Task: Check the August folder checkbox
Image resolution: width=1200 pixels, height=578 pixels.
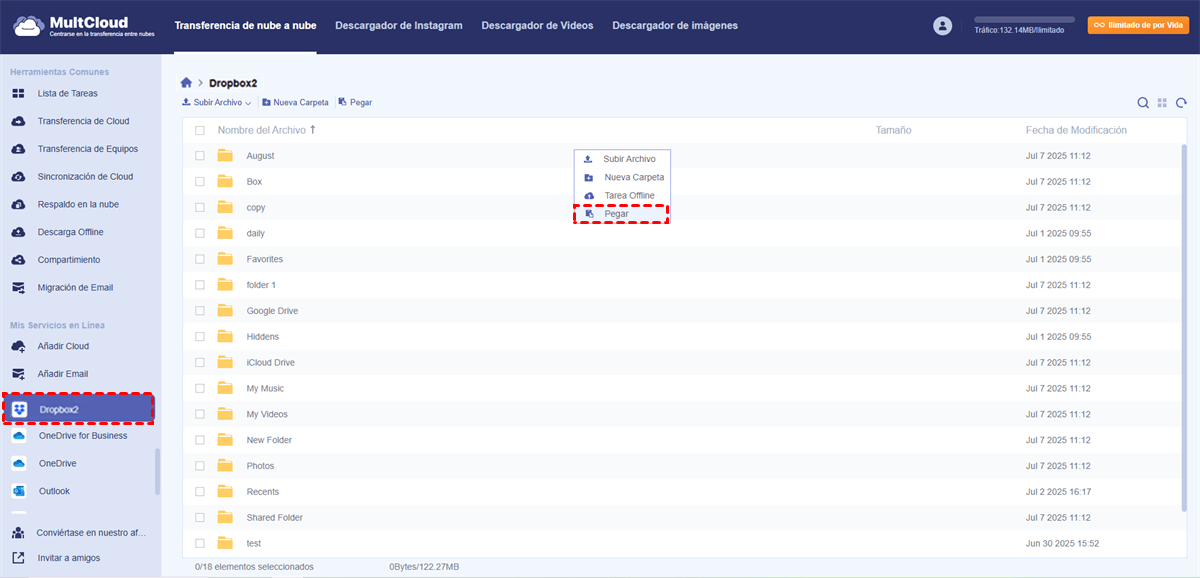Action: point(200,156)
